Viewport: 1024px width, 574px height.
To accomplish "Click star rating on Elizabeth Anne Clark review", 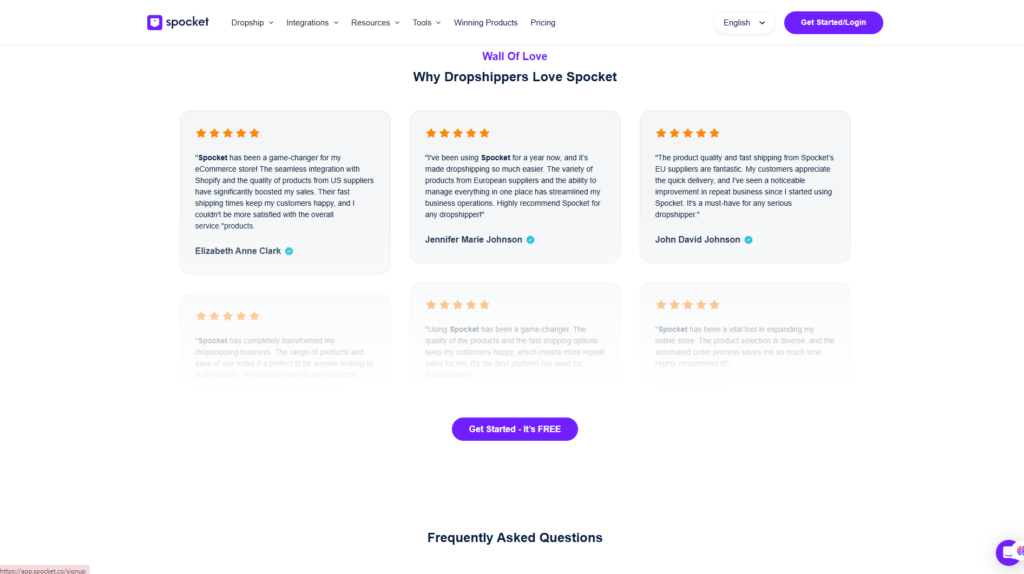I will pos(227,133).
